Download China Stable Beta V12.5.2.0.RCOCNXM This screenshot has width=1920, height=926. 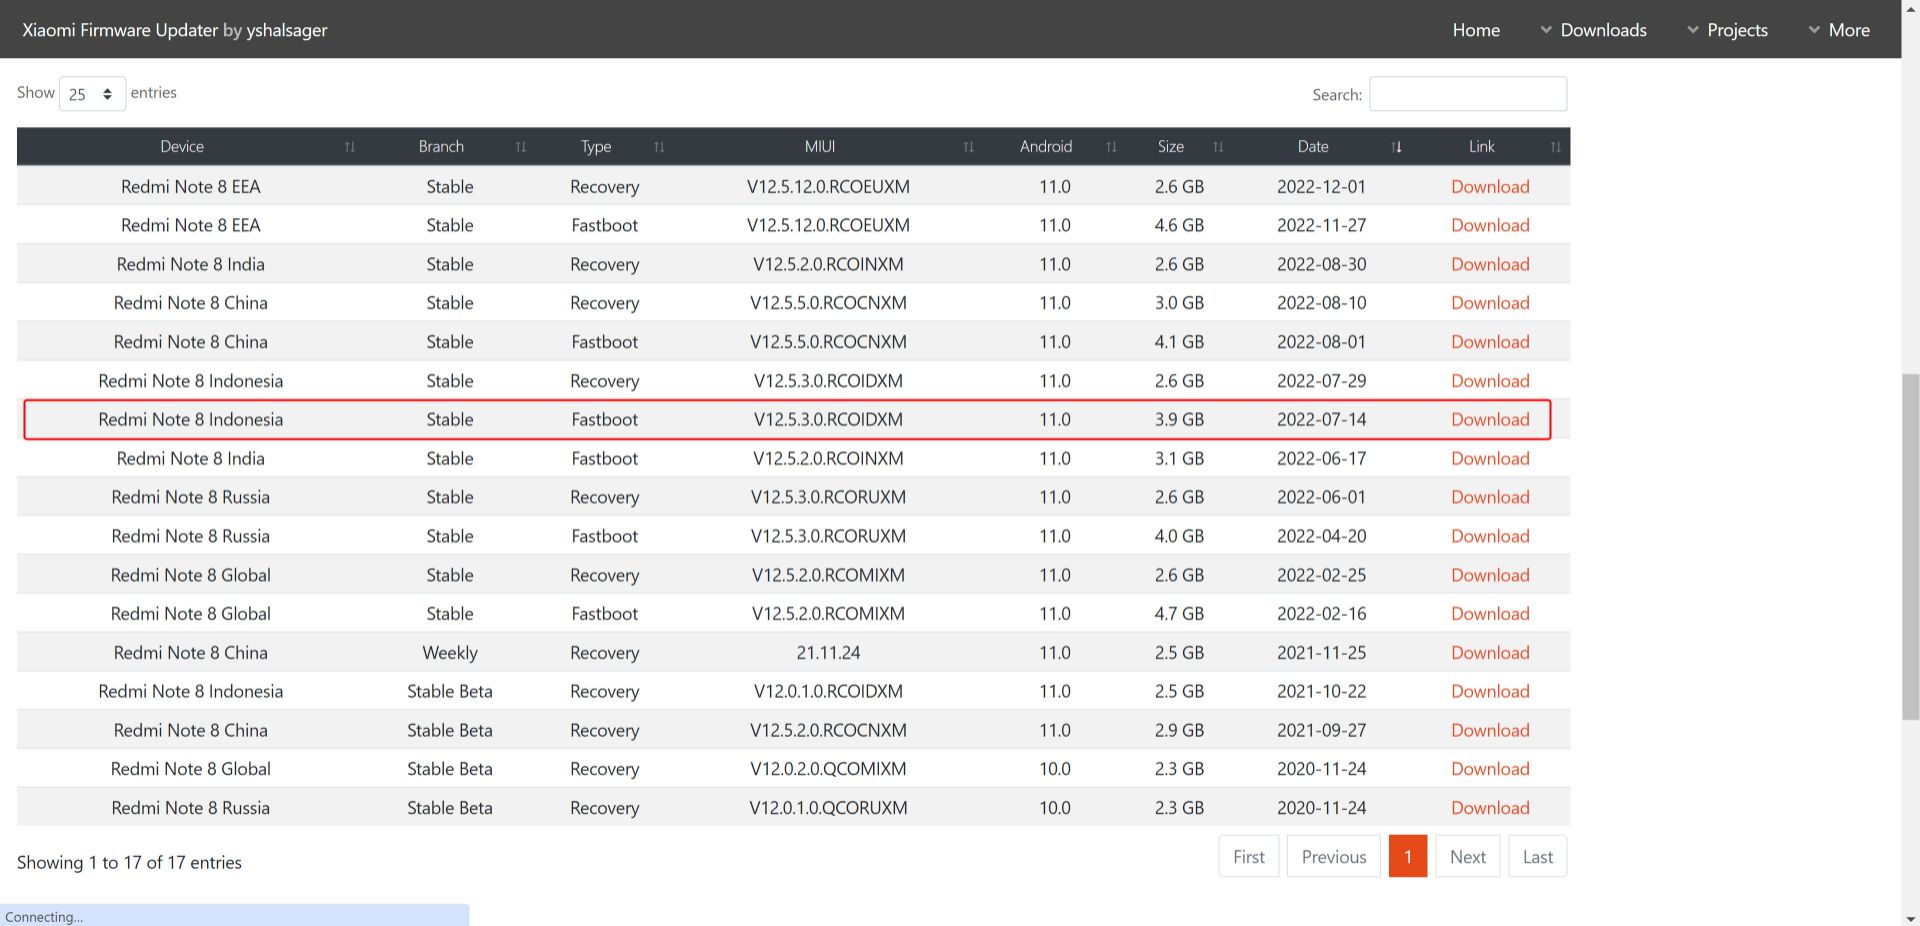[x=1490, y=730]
